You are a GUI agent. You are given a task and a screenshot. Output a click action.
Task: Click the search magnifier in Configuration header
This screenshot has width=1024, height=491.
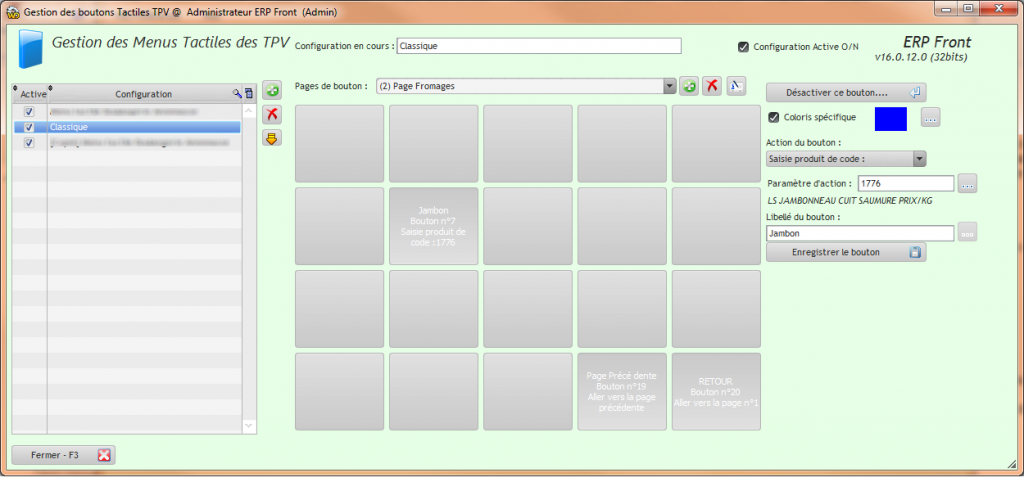tap(237, 94)
